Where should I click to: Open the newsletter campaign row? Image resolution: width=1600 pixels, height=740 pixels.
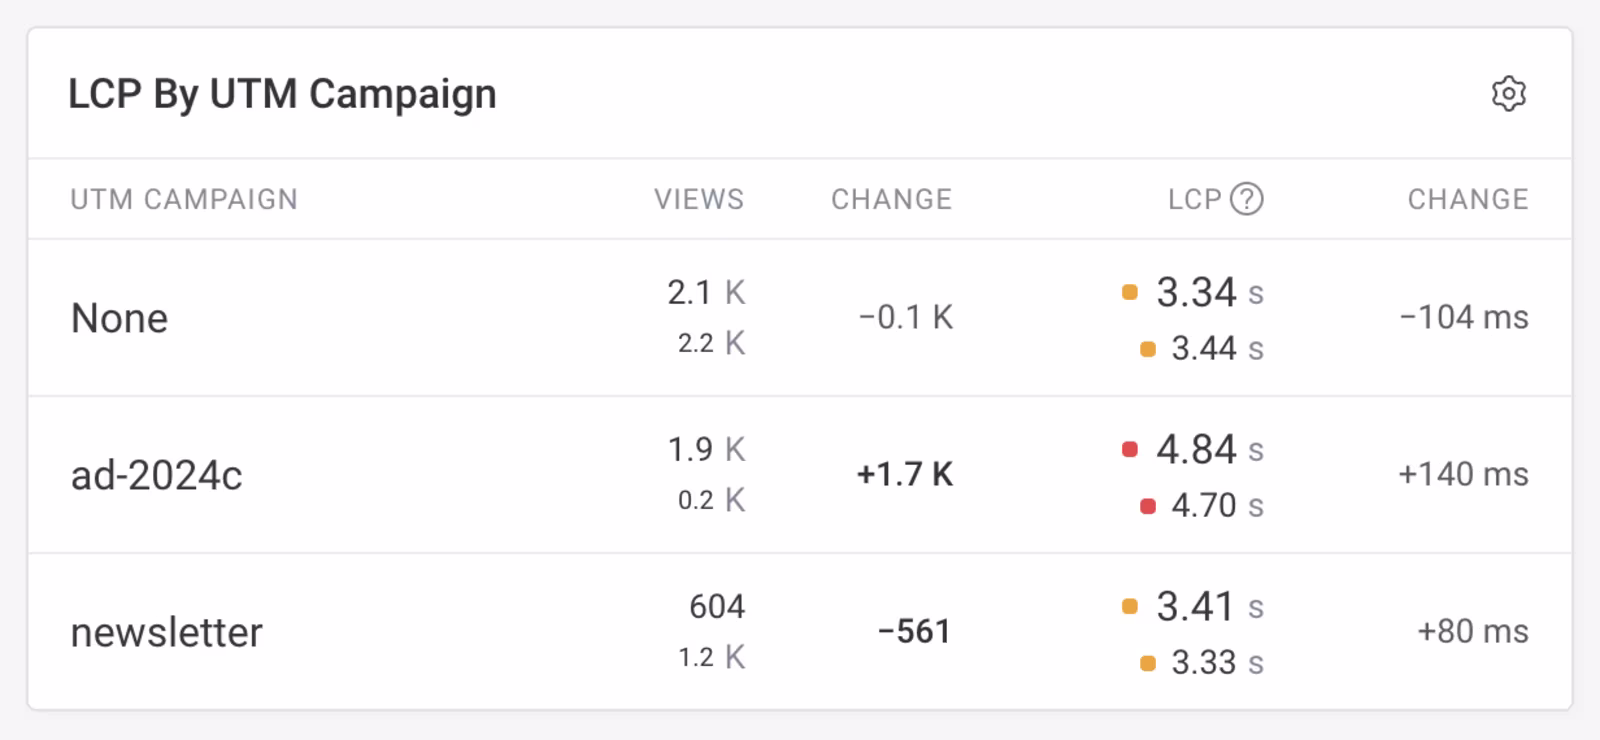167,632
